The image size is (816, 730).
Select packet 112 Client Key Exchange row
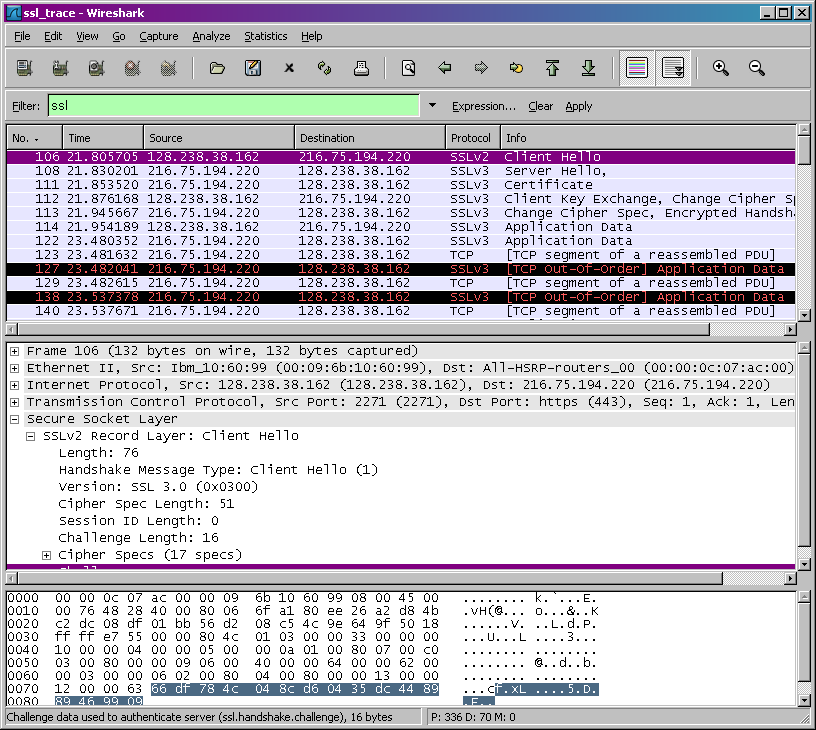click(x=401, y=199)
